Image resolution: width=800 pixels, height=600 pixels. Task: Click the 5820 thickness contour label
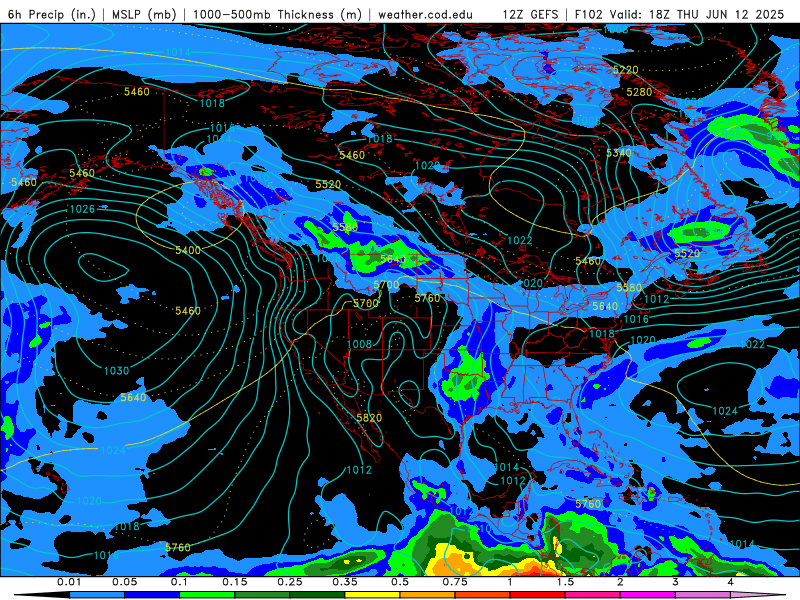point(369,418)
